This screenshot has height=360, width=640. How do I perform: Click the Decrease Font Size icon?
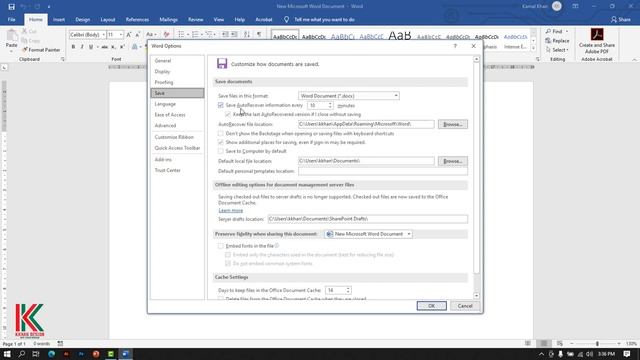coord(138,35)
